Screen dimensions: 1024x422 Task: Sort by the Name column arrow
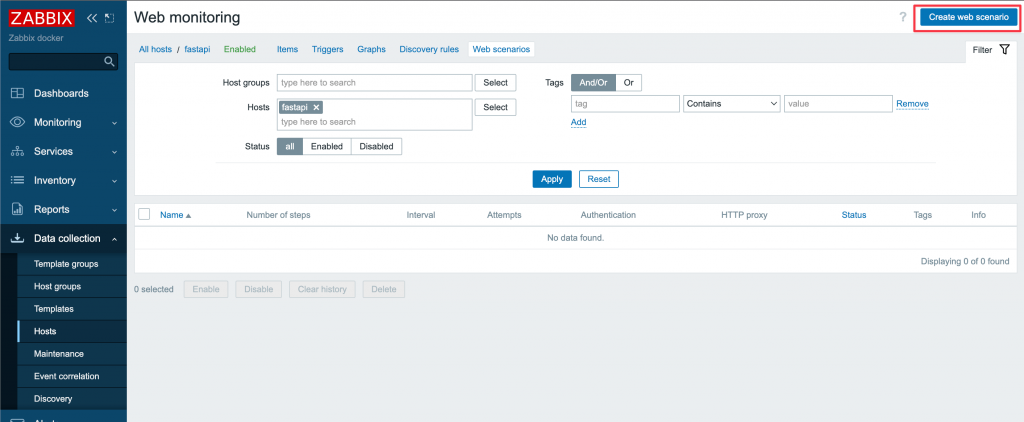pyautogui.click(x=188, y=216)
